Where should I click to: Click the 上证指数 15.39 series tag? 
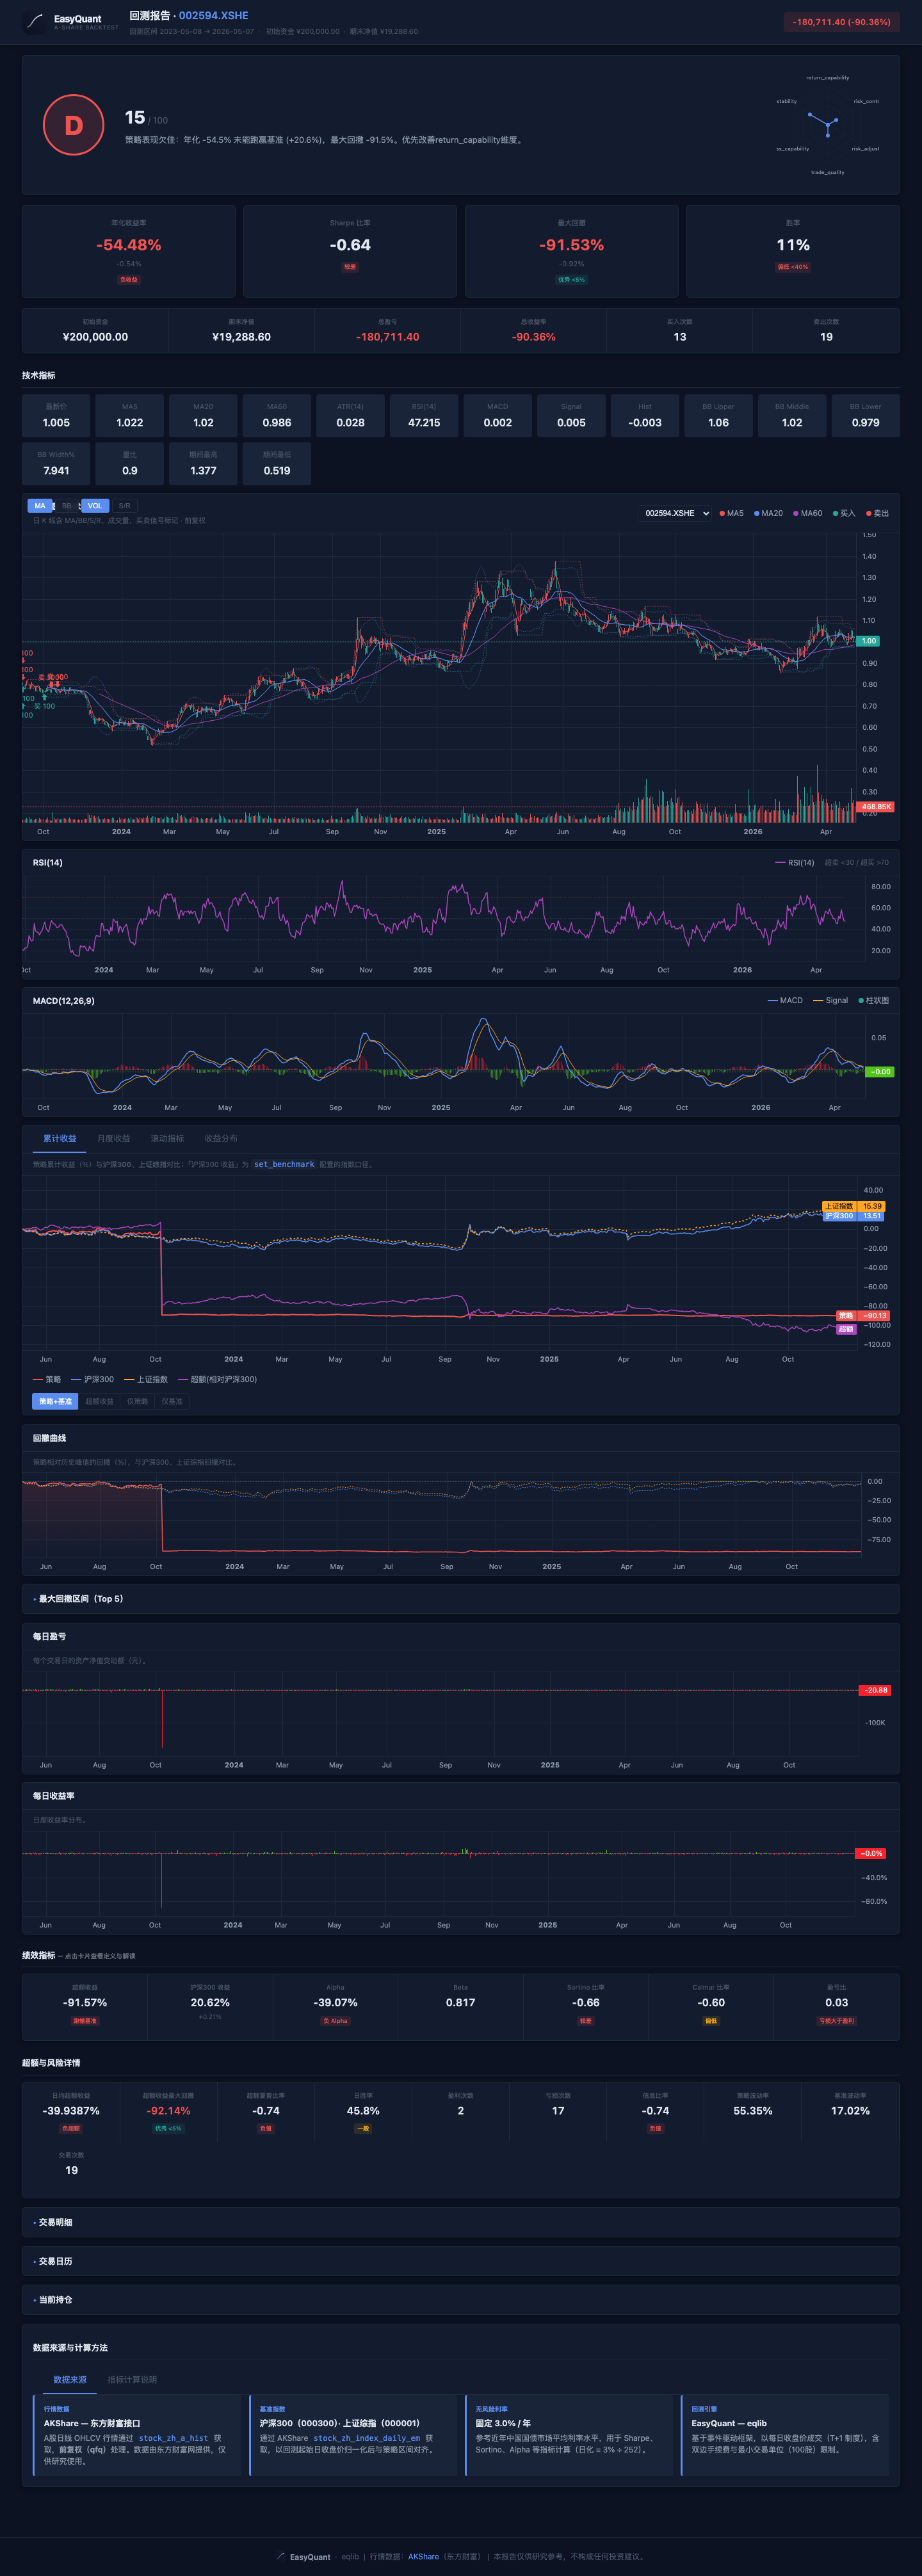(853, 1206)
